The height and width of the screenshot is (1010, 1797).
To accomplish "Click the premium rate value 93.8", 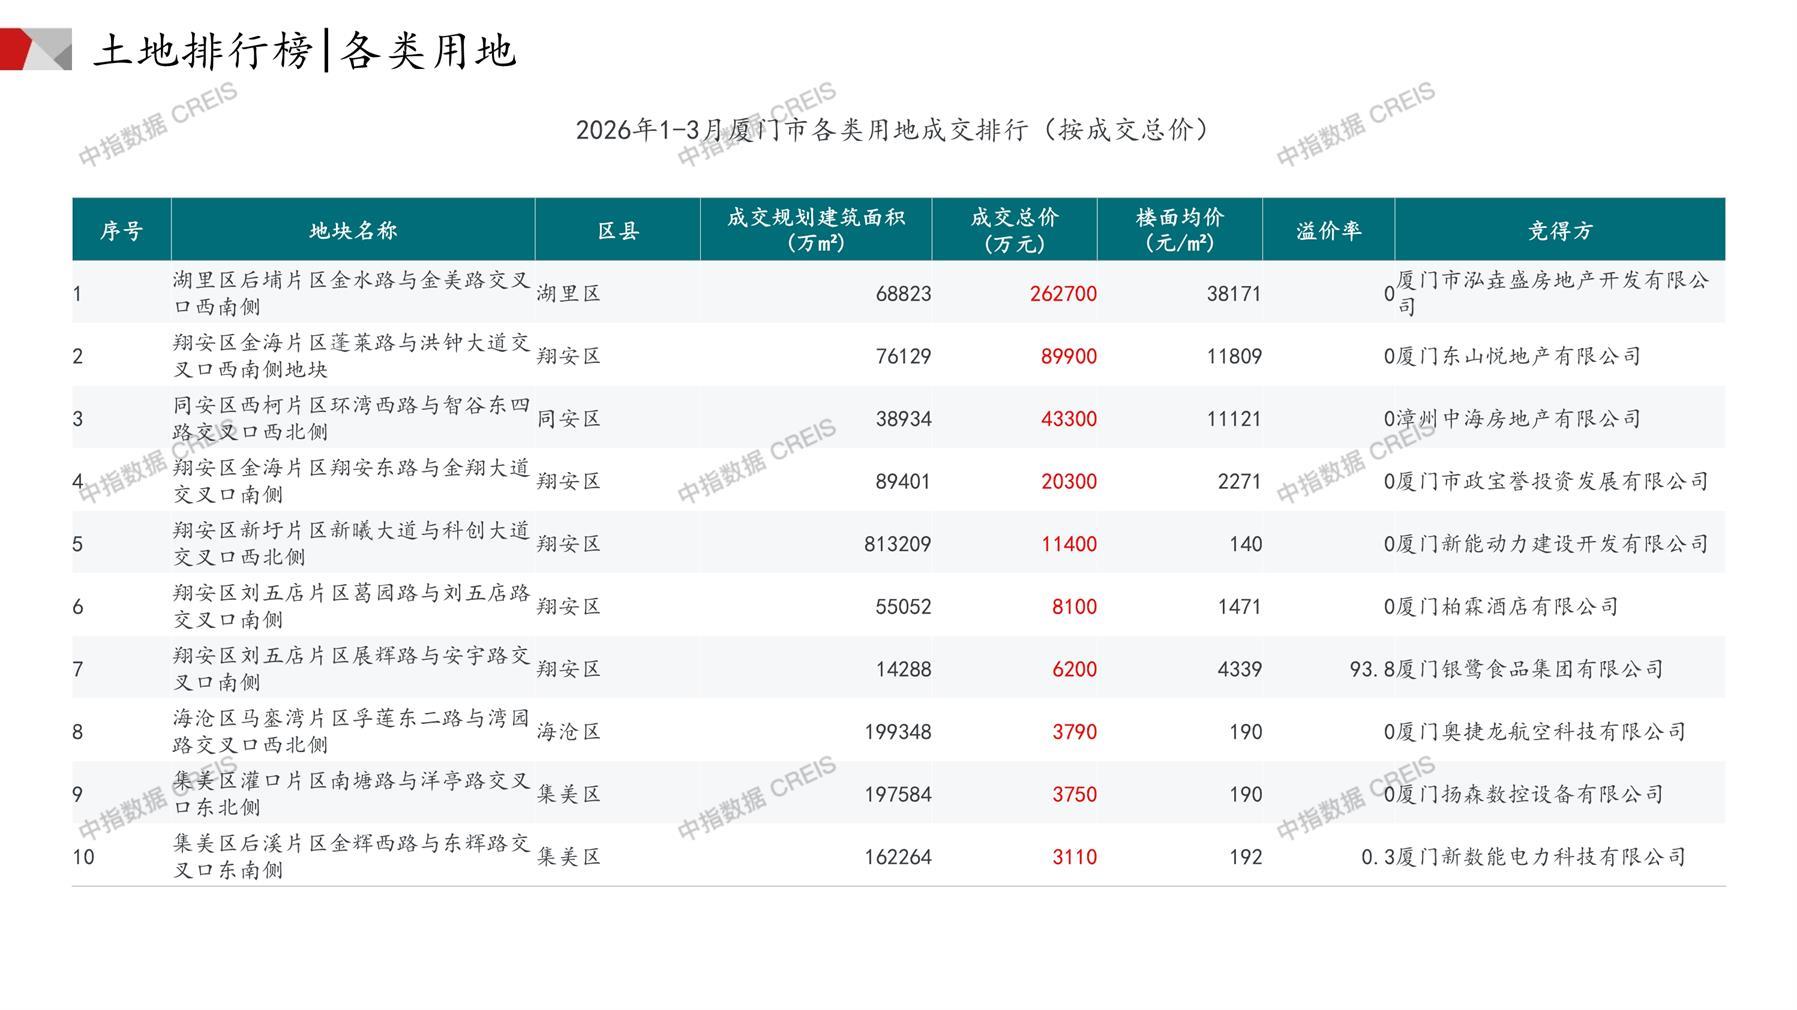I will coord(1371,670).
